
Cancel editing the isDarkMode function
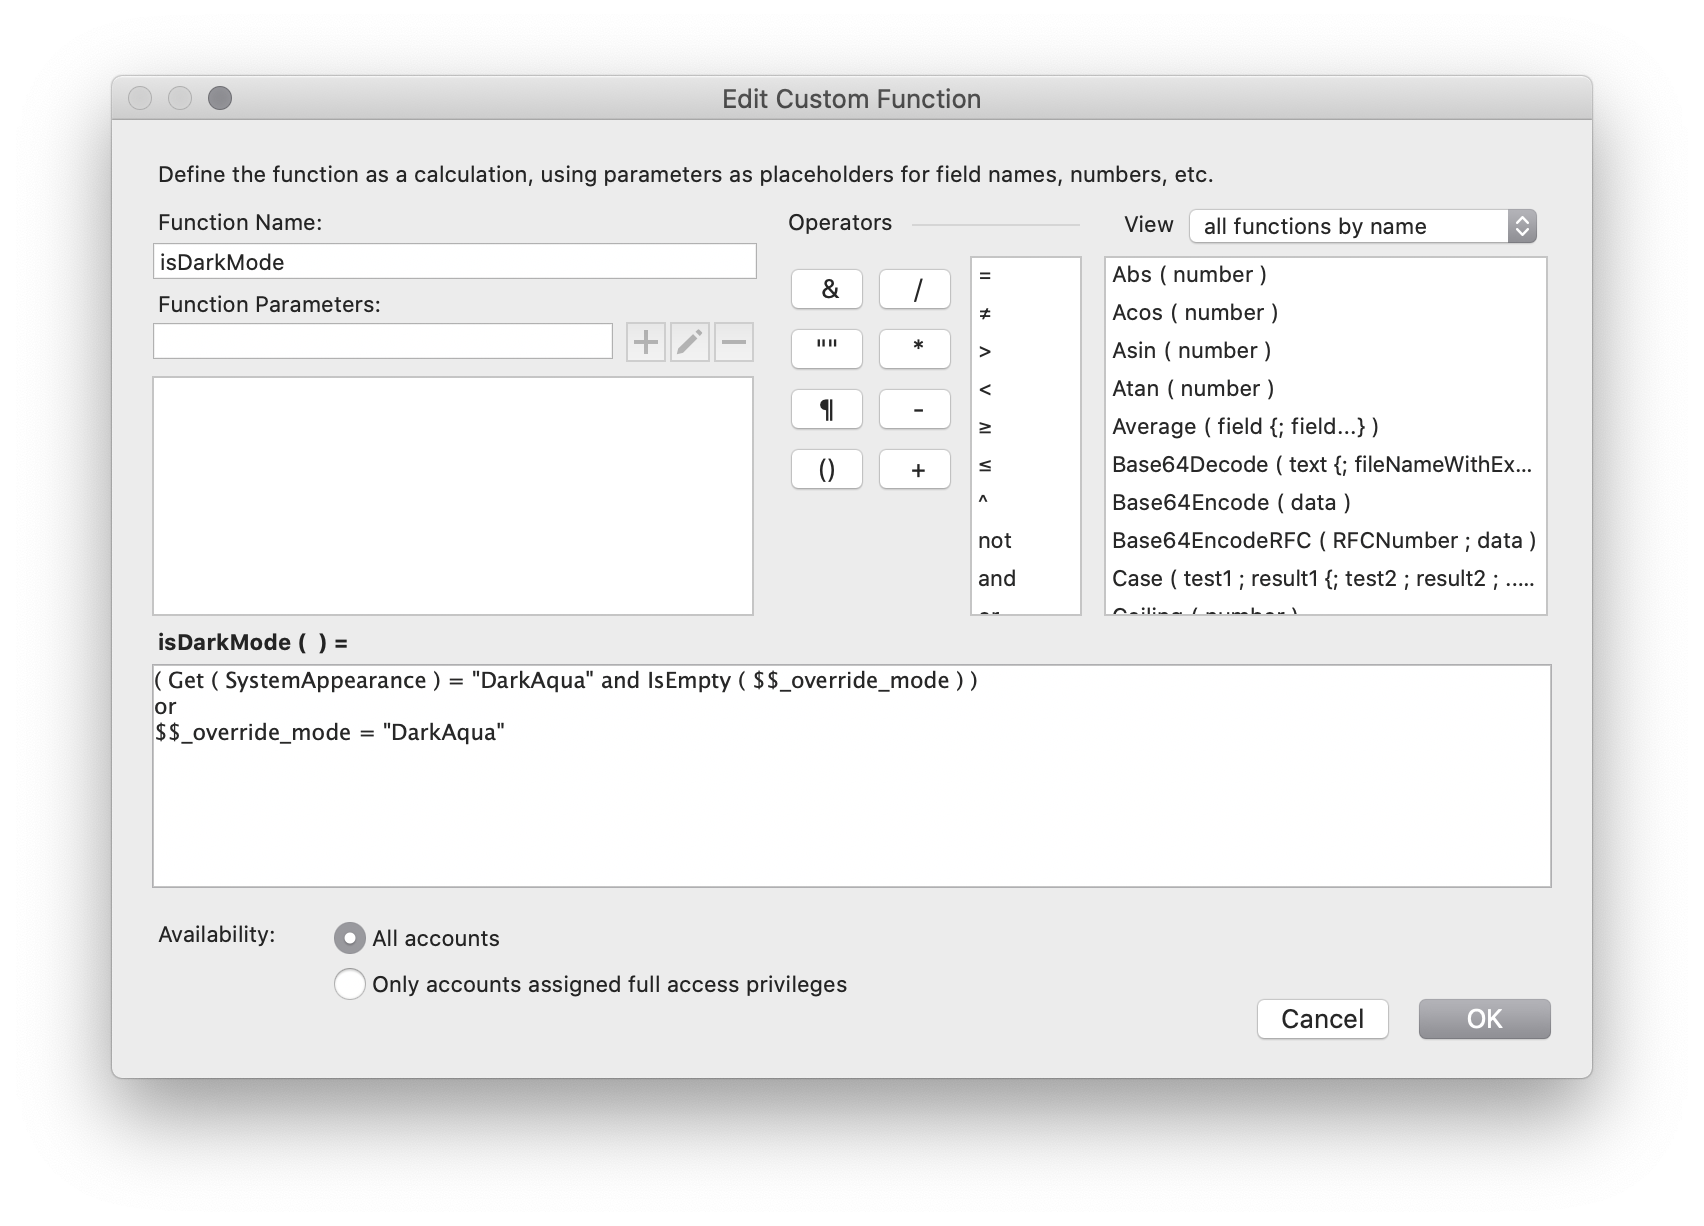[1322, 1019]
